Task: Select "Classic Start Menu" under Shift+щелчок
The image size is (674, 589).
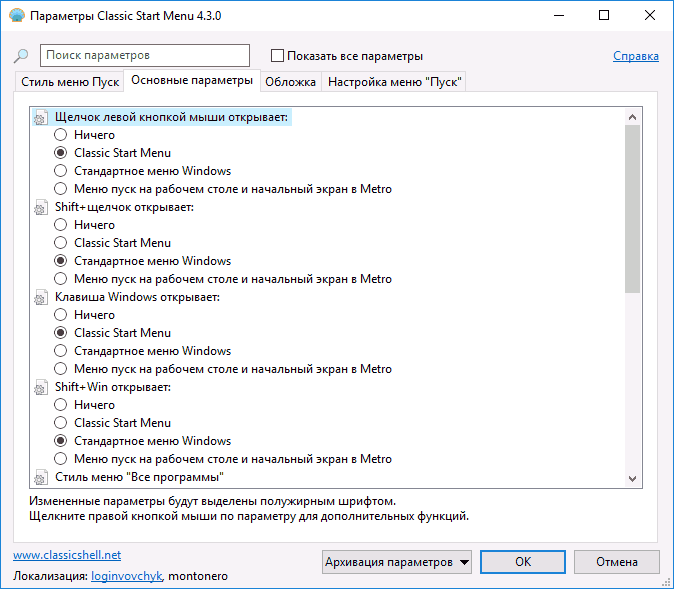Action: click(61, 243)
